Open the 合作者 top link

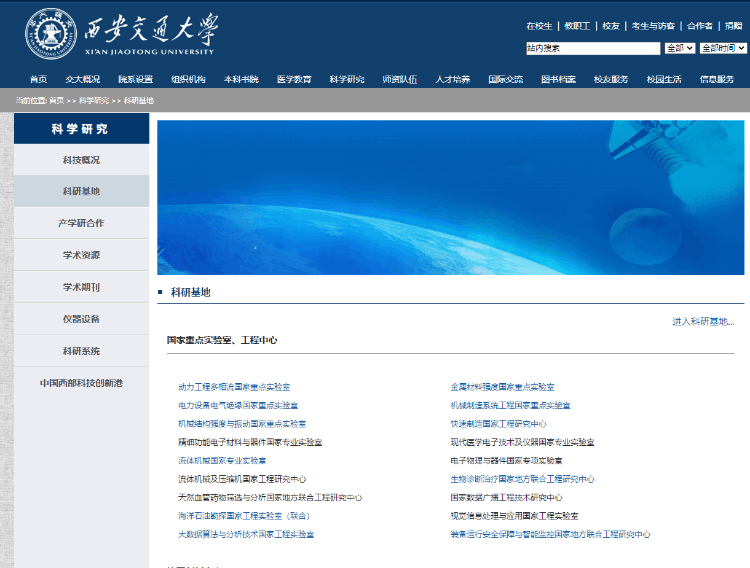coord(700,26)
